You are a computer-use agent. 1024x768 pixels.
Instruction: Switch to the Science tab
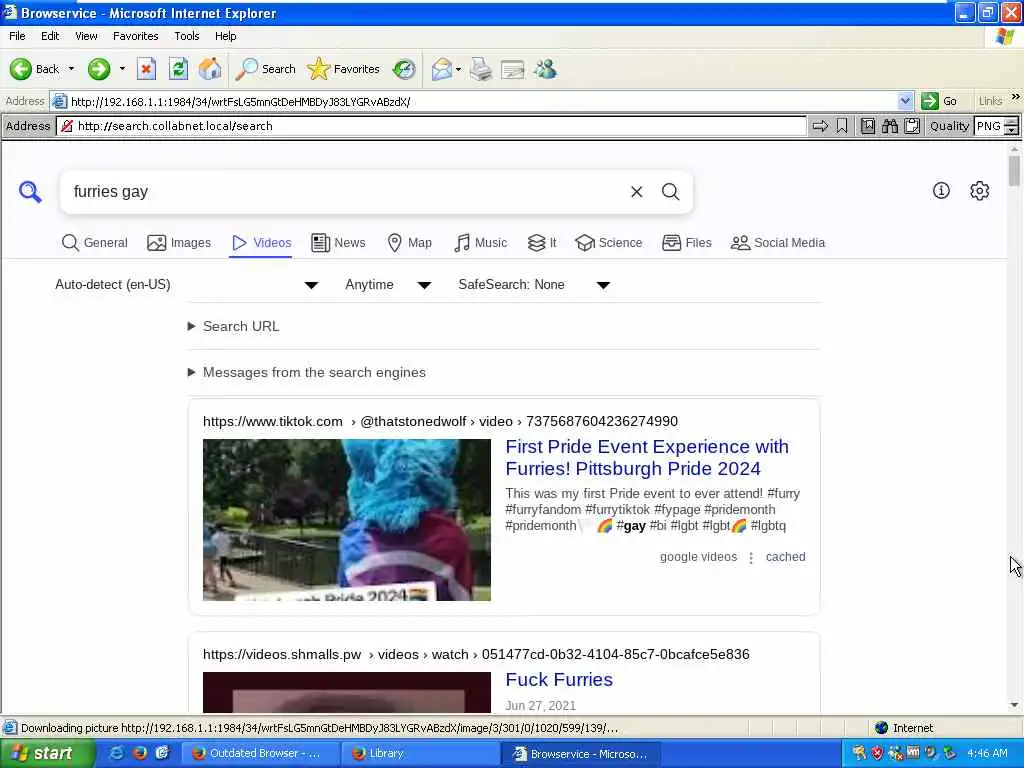tap(609, 243)
